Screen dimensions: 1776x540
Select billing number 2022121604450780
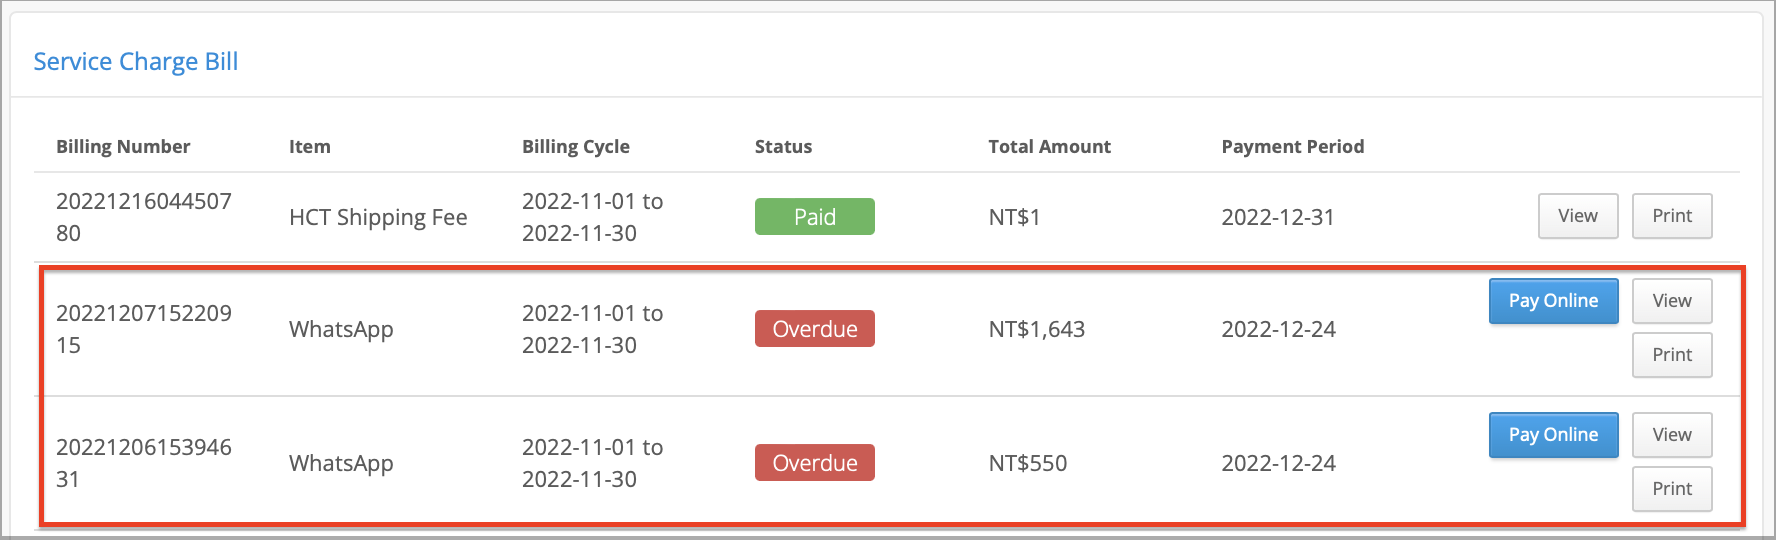[144, 217]
